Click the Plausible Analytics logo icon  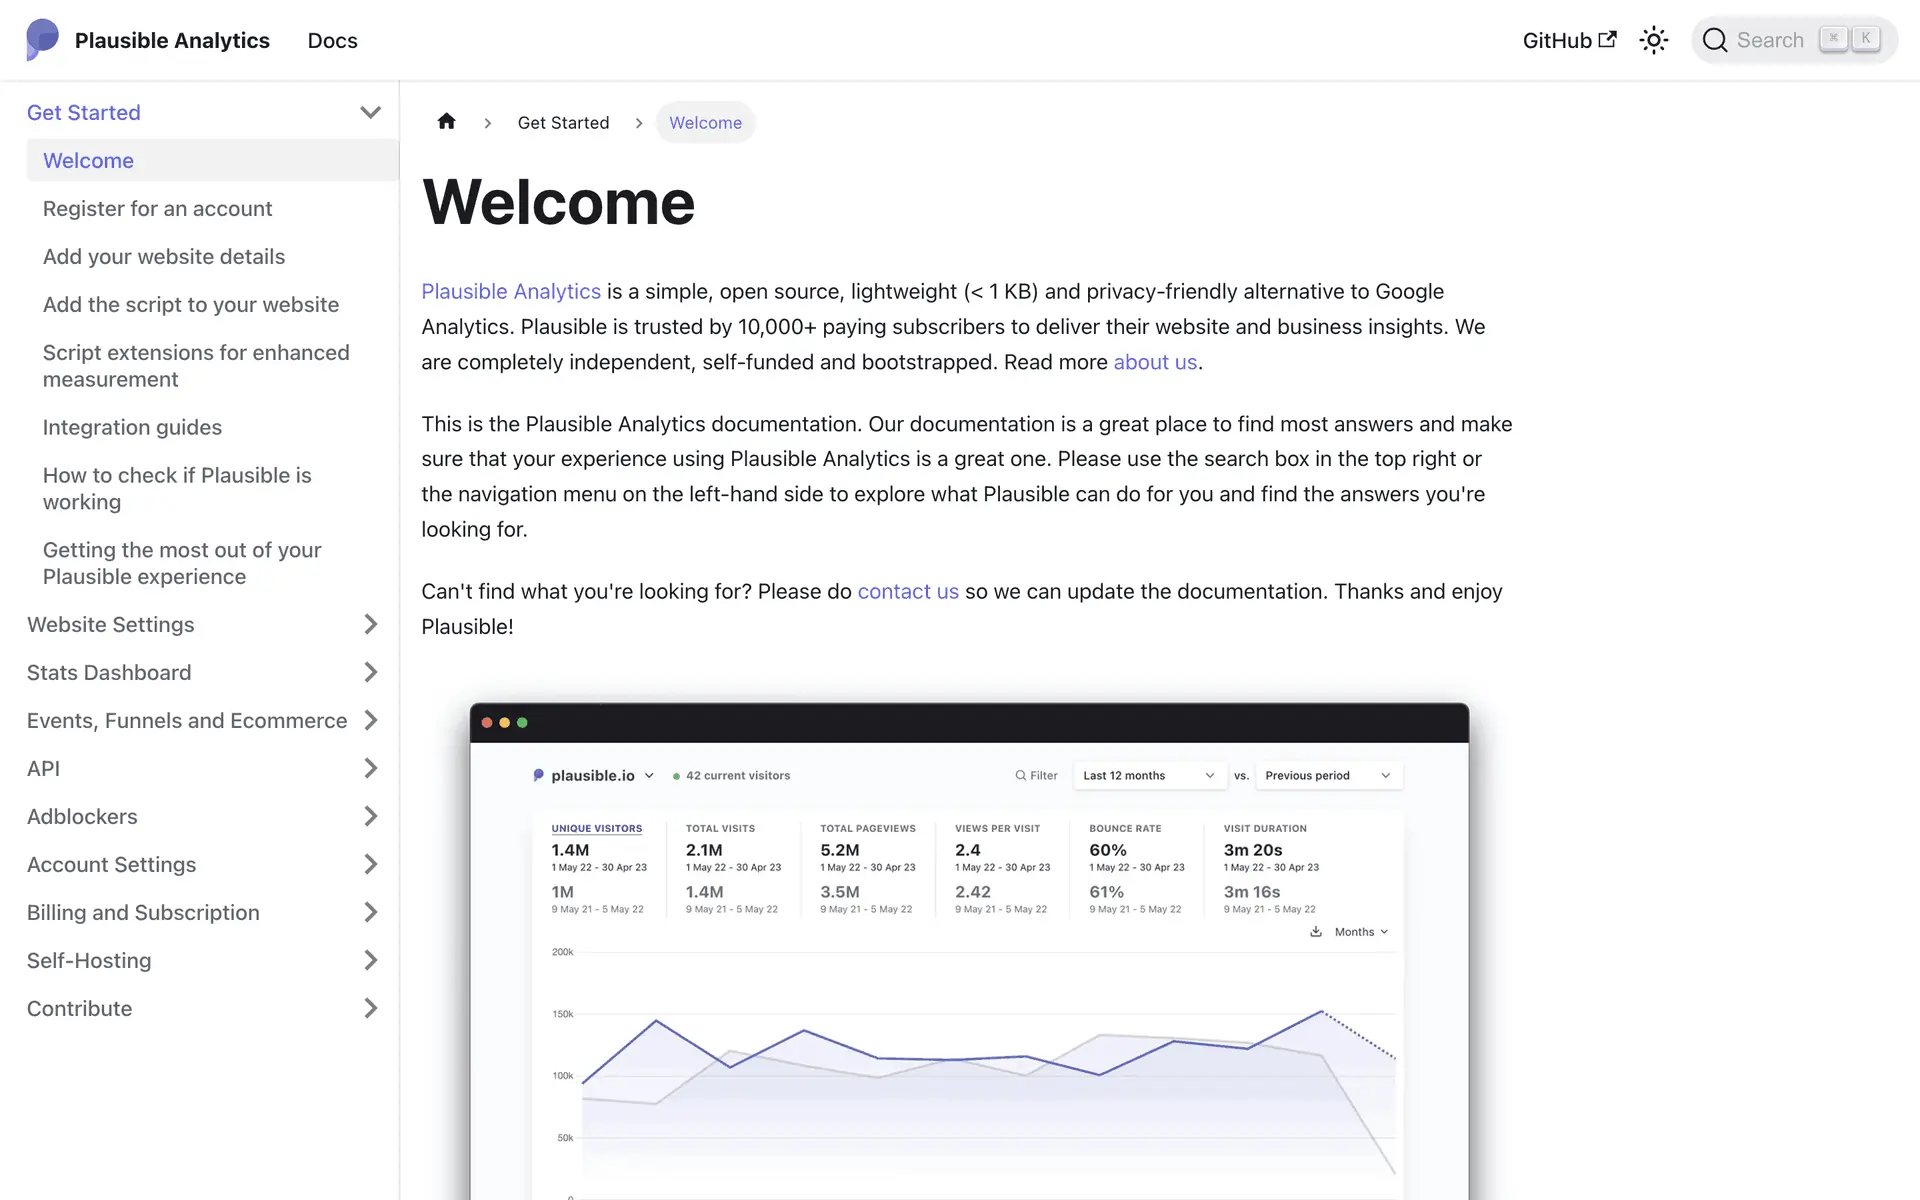42,40
